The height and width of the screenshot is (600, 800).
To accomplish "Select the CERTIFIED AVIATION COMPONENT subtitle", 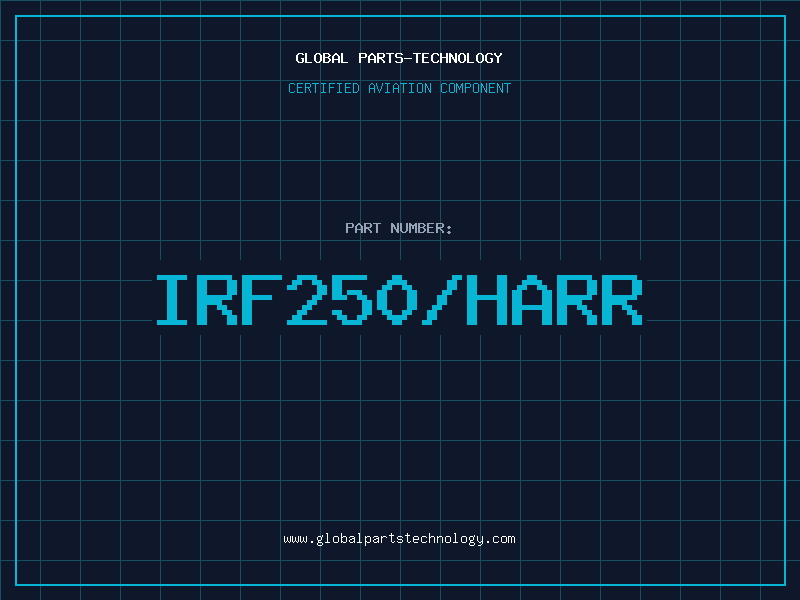I will 399,88.
